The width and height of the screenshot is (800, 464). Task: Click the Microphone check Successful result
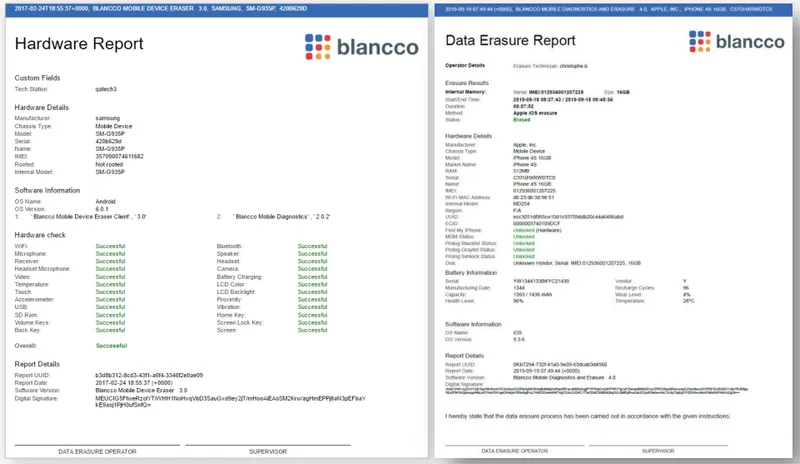coord(110,254)
